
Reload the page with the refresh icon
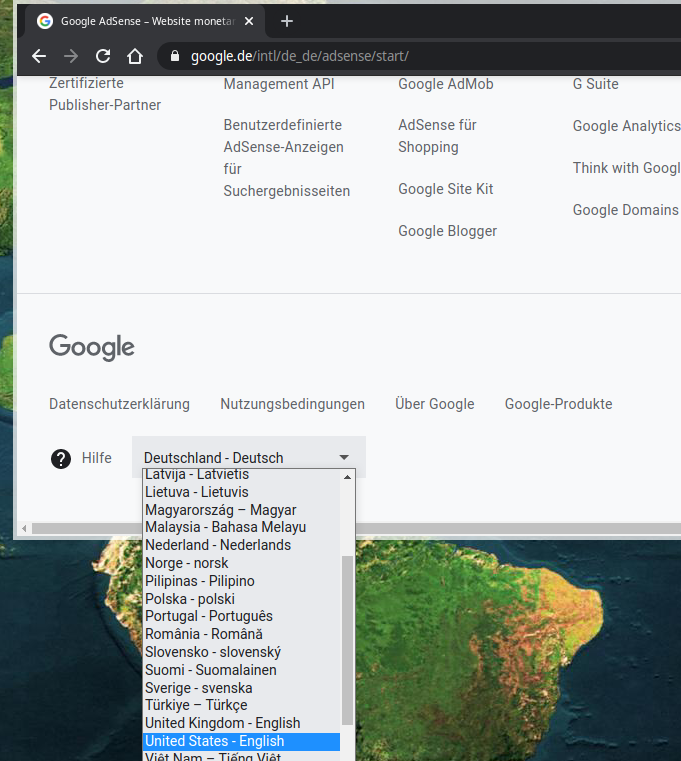[103, 56]
